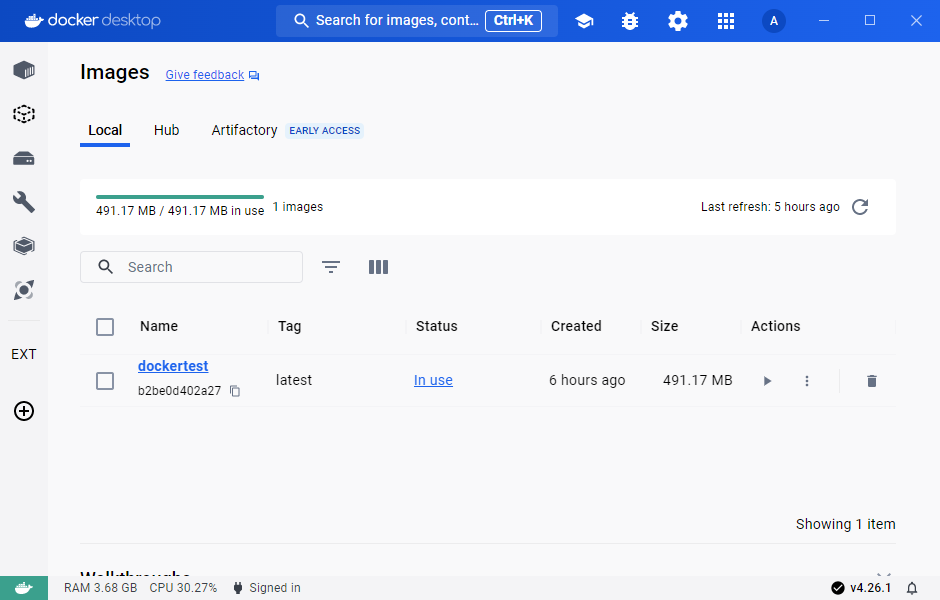Click the version v4.26.1 indicator
Image resolution: width=940 pixels, height=600 pixels.
pyautogui.click(x=861, y=588)
